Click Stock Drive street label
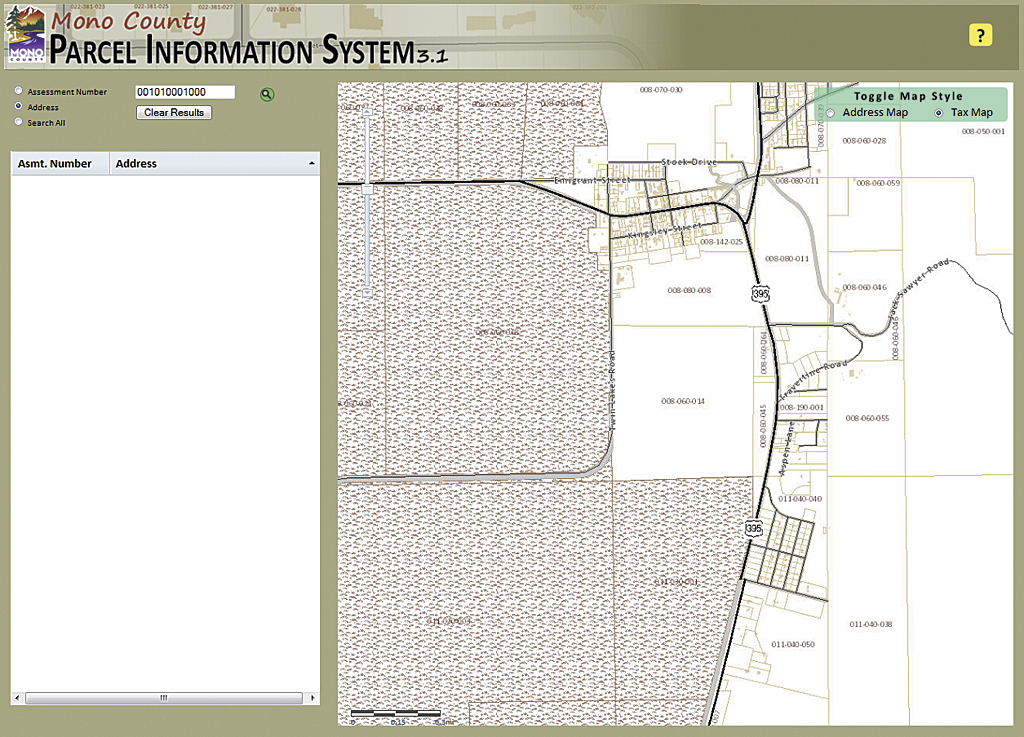Viewport: 1024px width, 737px height. [x=689, y=162]
